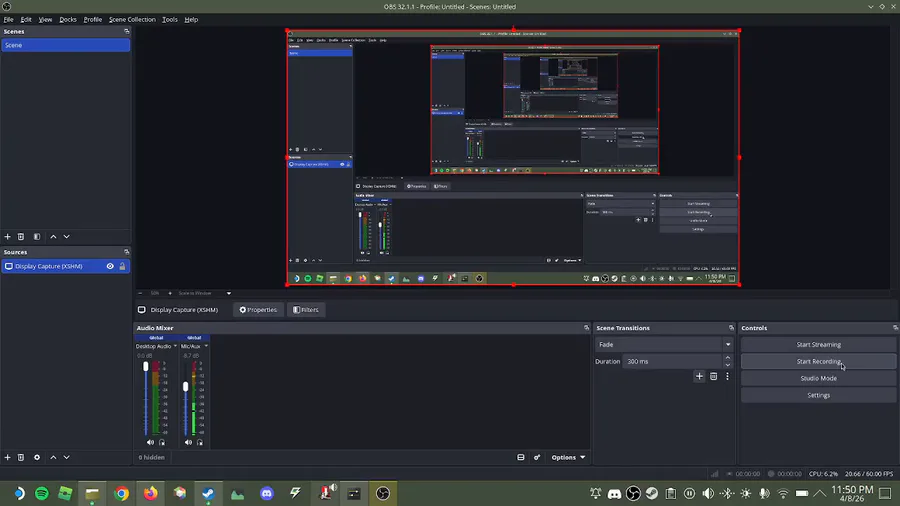Open the Desktop Audio channel dropdown arrow
The width and height of the screenshot is (900, 506).
point(175,346)
